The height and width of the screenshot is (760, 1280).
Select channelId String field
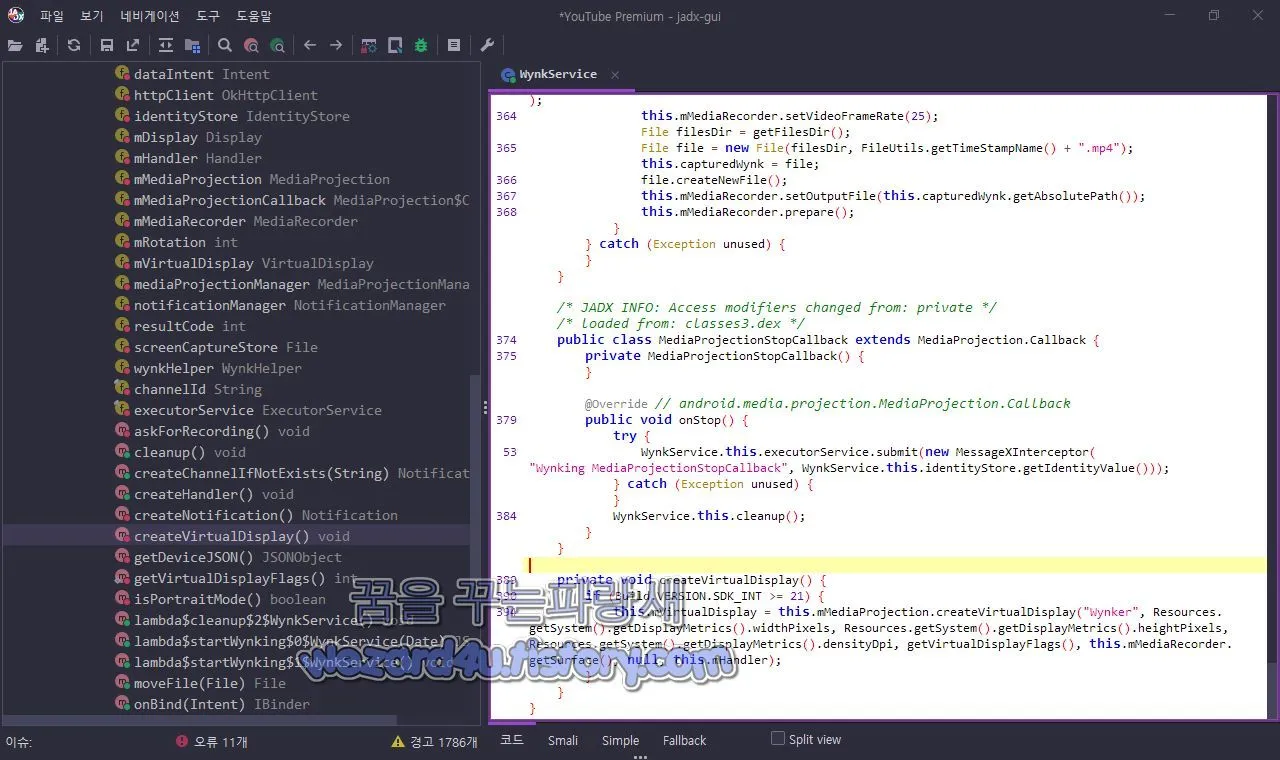(188, 389)
